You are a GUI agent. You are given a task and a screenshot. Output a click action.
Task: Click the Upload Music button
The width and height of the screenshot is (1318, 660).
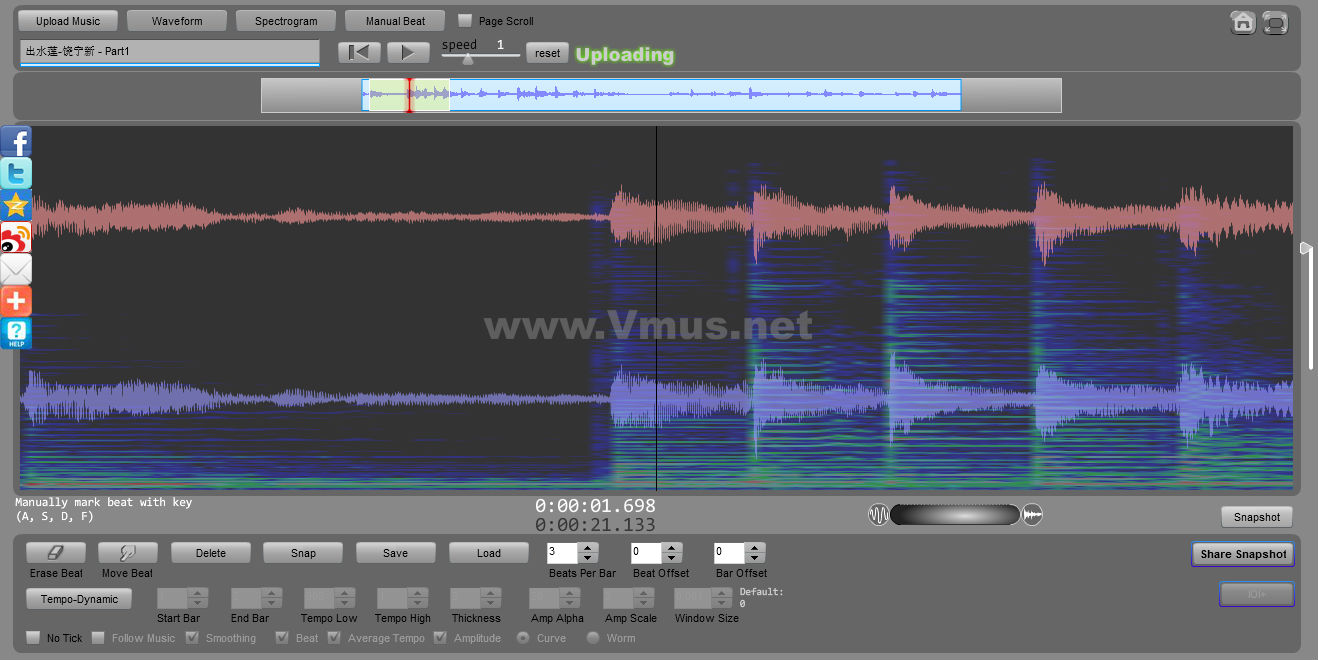point(68,21)
